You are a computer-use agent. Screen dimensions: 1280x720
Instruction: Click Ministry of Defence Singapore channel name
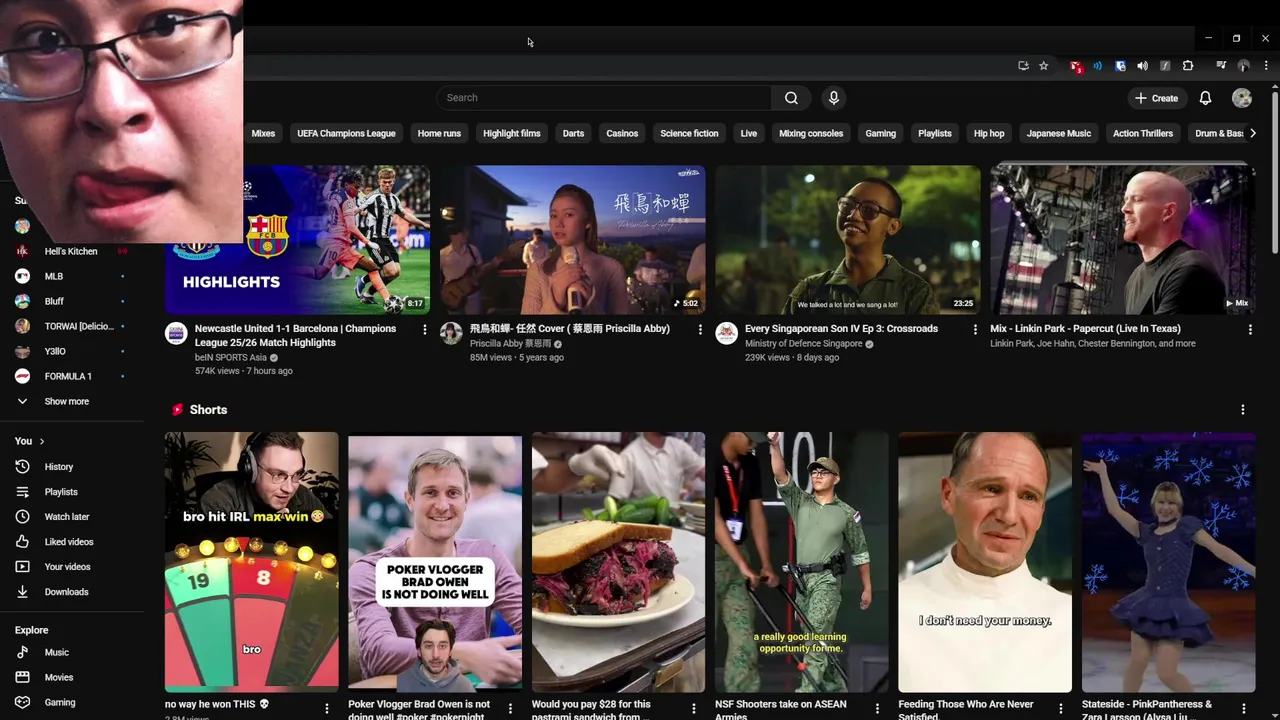pyautogui.click(x=803, y=344)
